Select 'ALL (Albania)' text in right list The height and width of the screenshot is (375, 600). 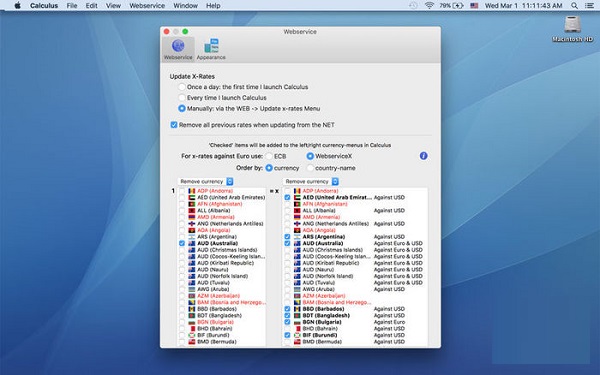(x=320, y=210)
